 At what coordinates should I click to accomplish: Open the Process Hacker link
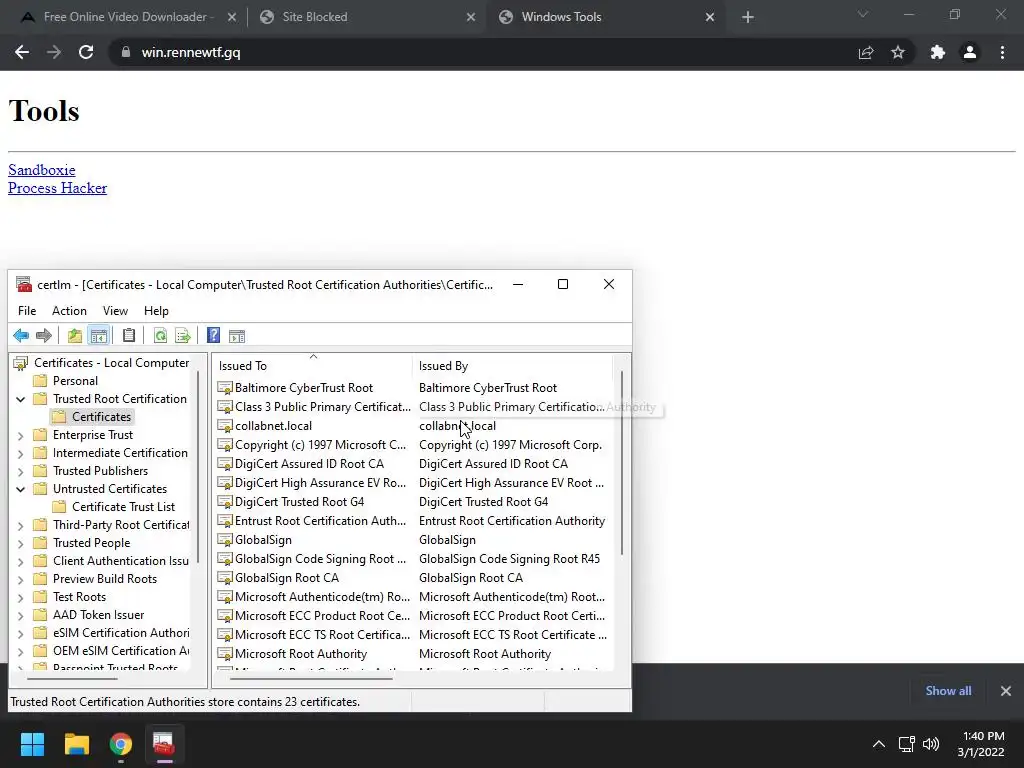(x=57, y=188)
